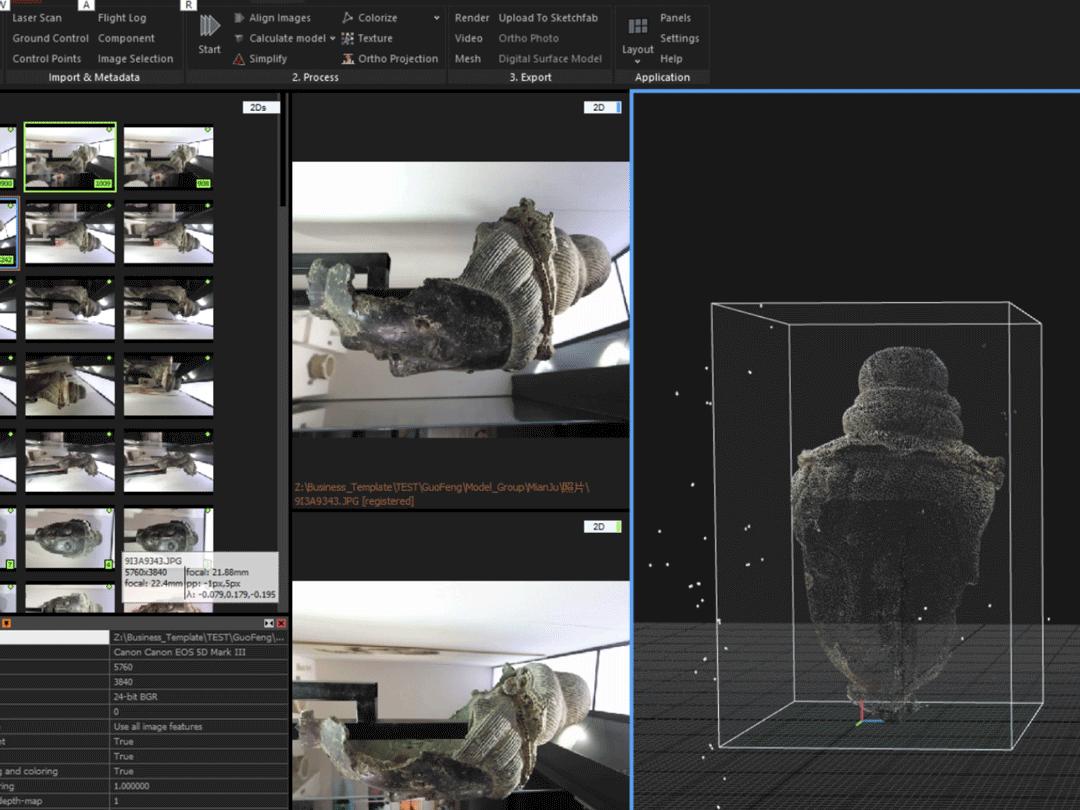
Task: Select the thumbnail labeled 908
Action: pos(168,158)
